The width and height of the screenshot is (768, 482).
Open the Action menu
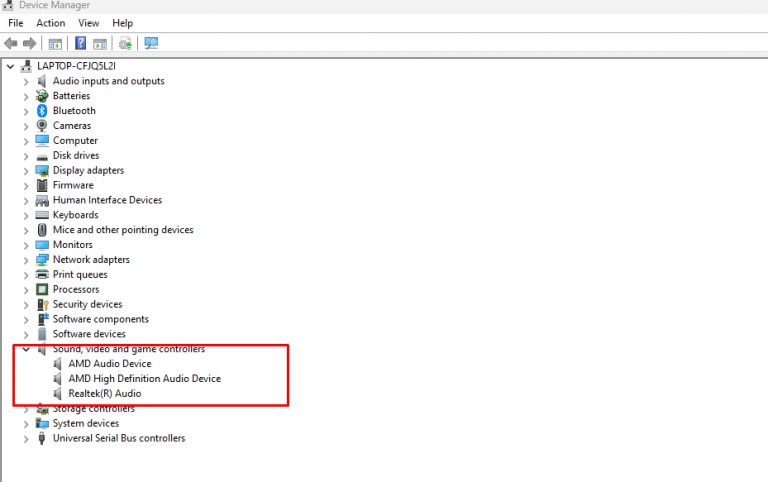pos(50,23)
